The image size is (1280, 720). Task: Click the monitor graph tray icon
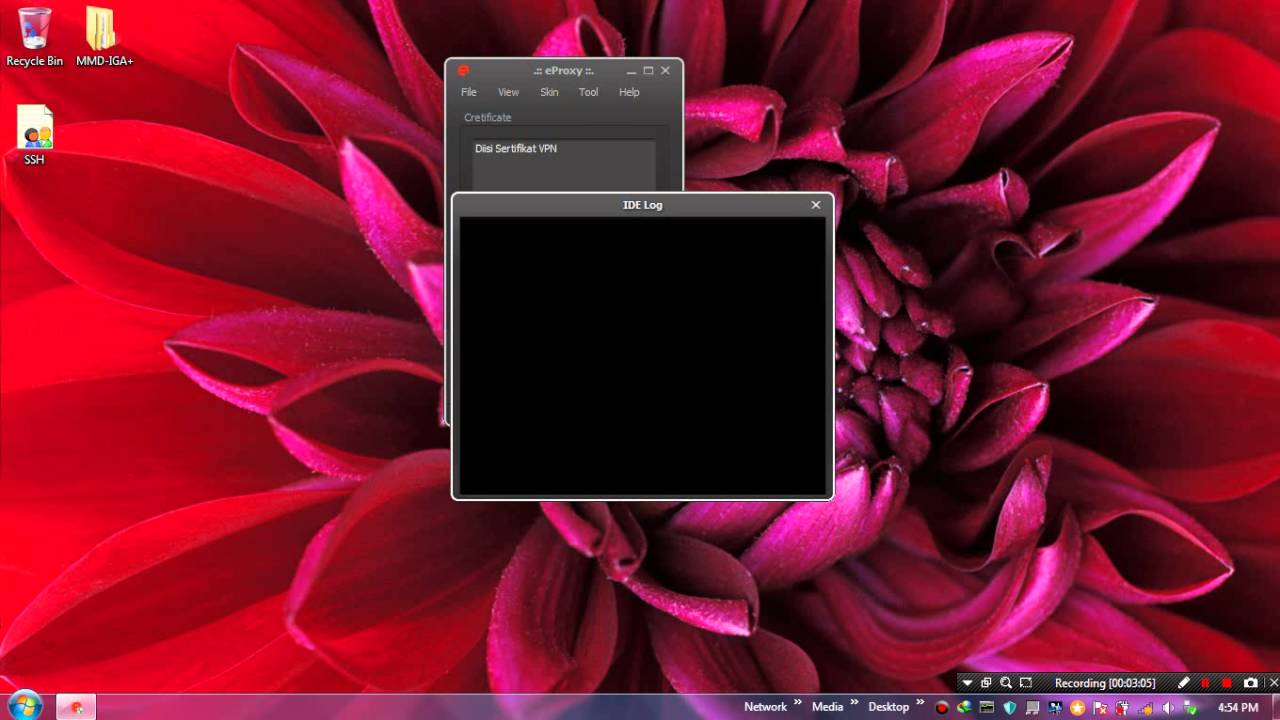pyautogui.click(x=987, y=707)
